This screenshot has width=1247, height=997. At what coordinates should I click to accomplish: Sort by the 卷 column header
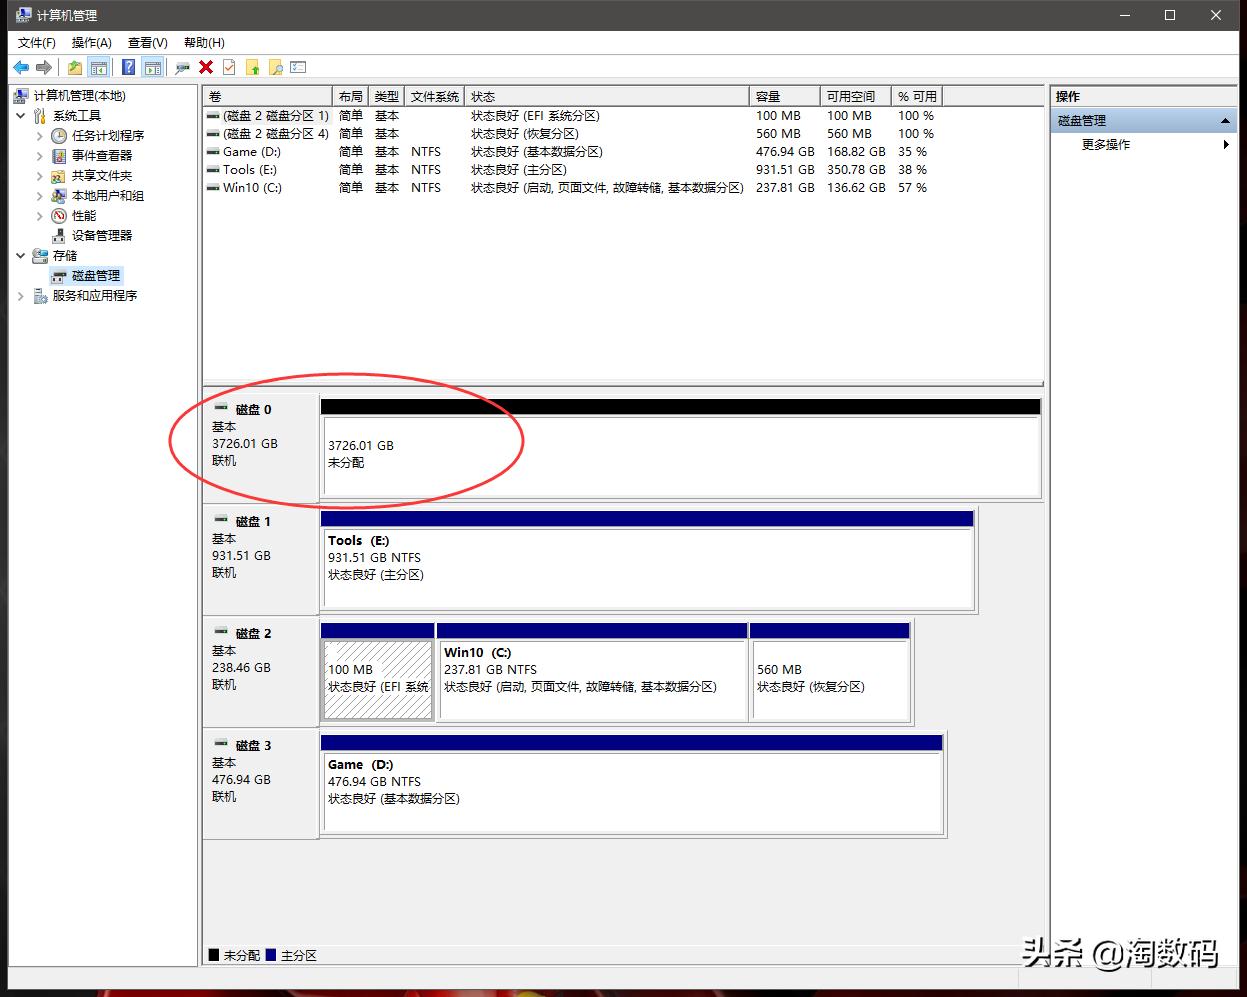(268, 96)
